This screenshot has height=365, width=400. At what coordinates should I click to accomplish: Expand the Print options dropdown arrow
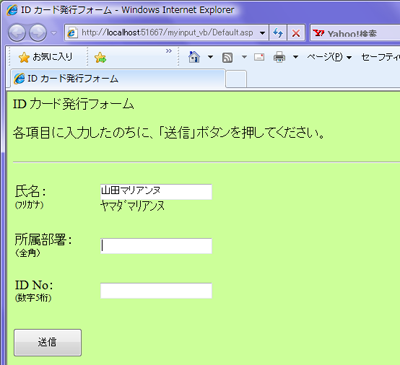point(295,57)
